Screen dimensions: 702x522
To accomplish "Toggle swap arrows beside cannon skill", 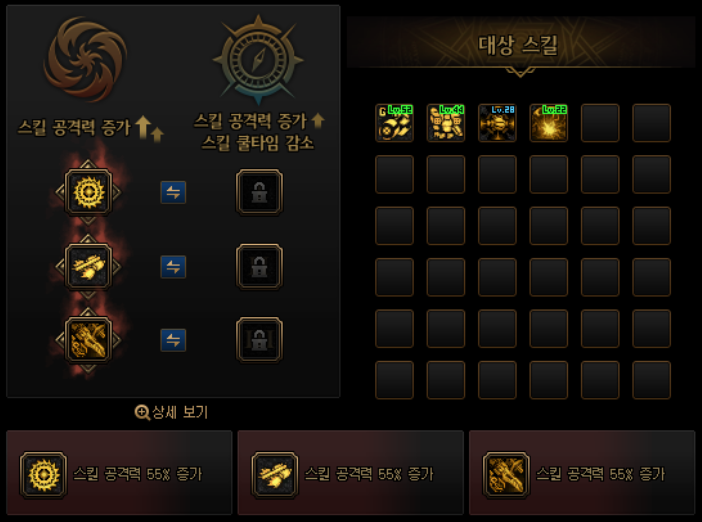I will (173, 267).
